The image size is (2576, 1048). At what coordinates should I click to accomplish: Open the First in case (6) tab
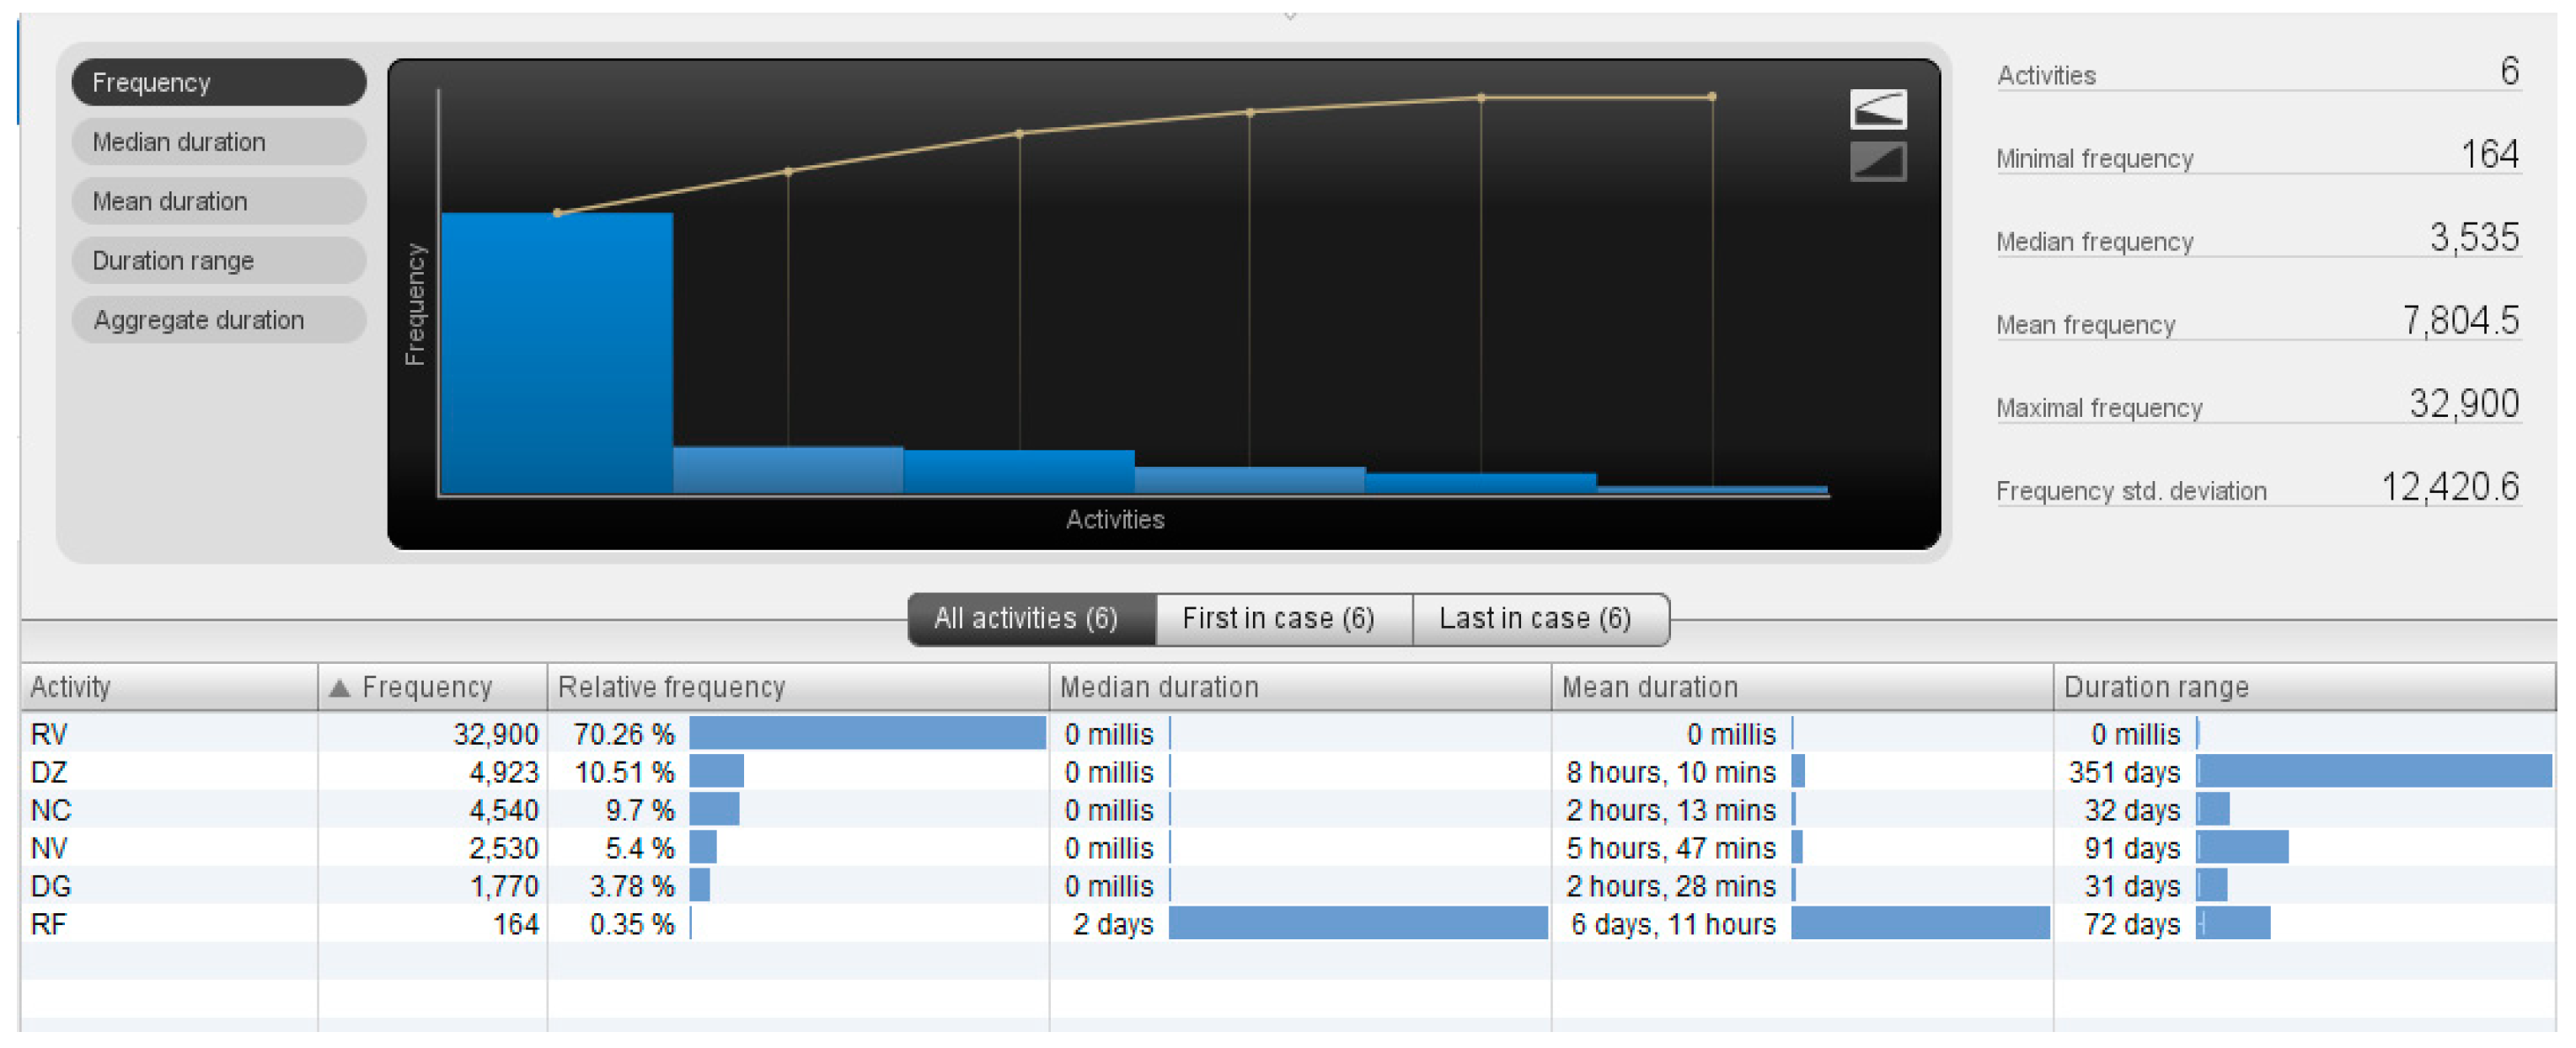(1283, 619)
